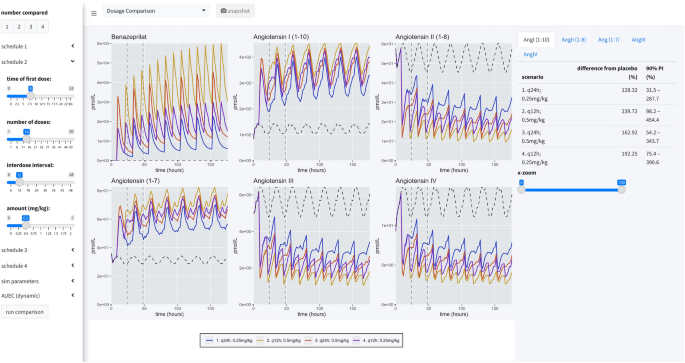Expand the AUEC (dynamic) section
The height and width of the screenshot is (363, 685).
(x=38, y=296)
